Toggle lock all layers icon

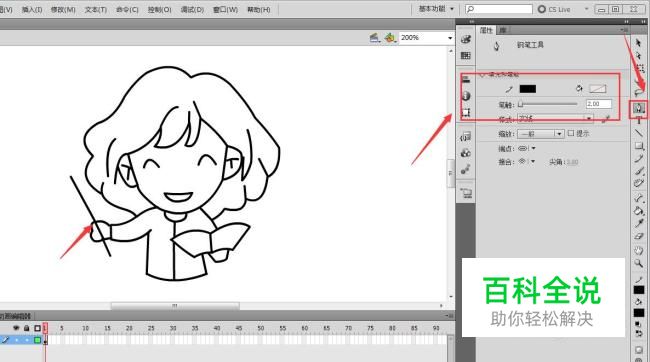pyautogui.click(x=27, y=328)
